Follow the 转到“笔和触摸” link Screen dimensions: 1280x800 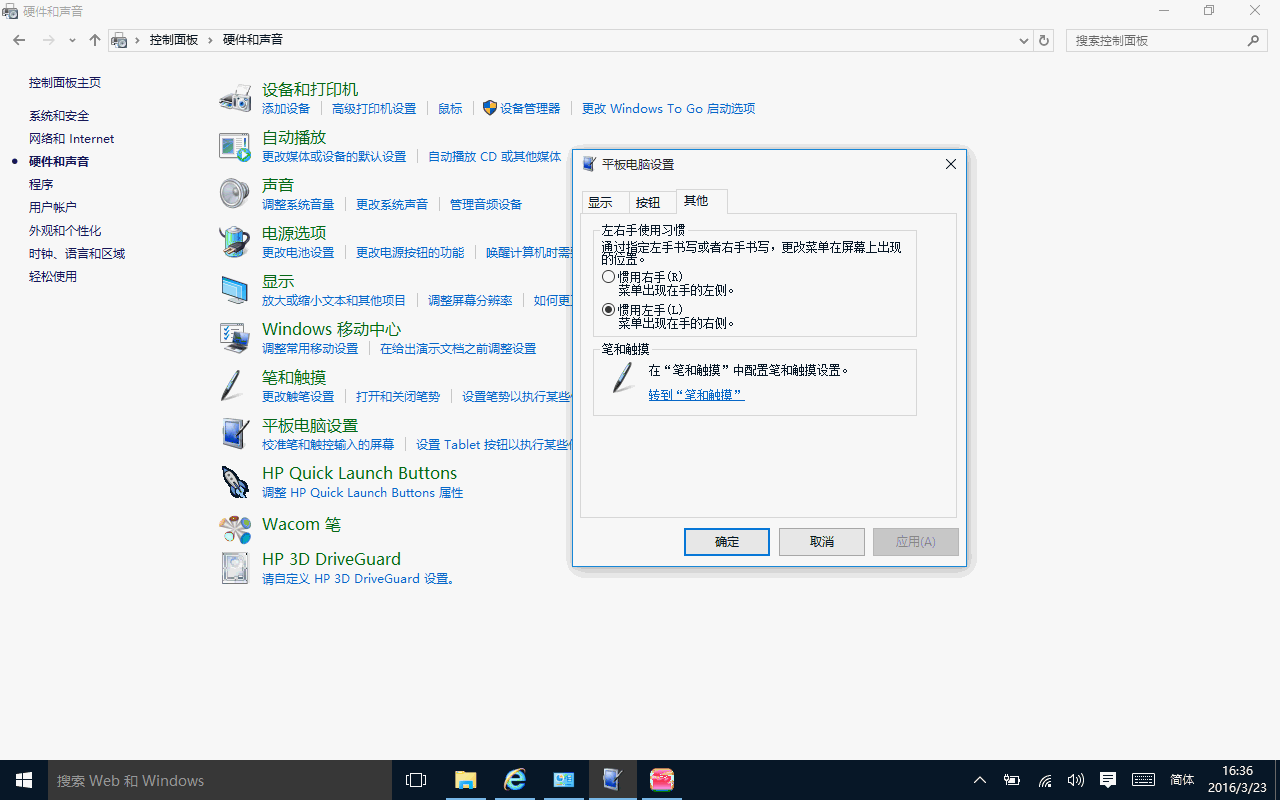pos(696,395)
